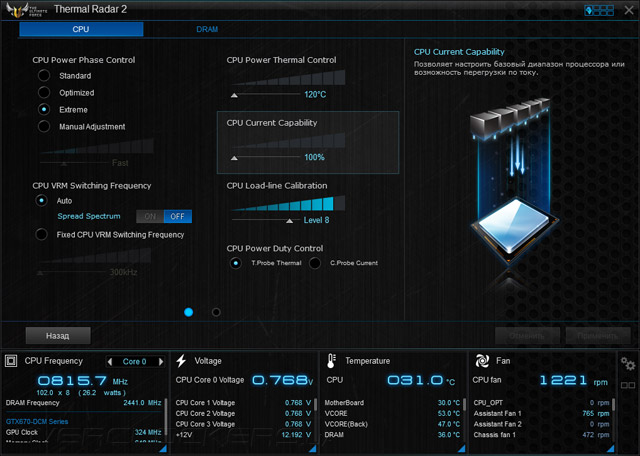Switch to the CPU tab
This screenshot has height=456, width=640.
tap(81, 29)
